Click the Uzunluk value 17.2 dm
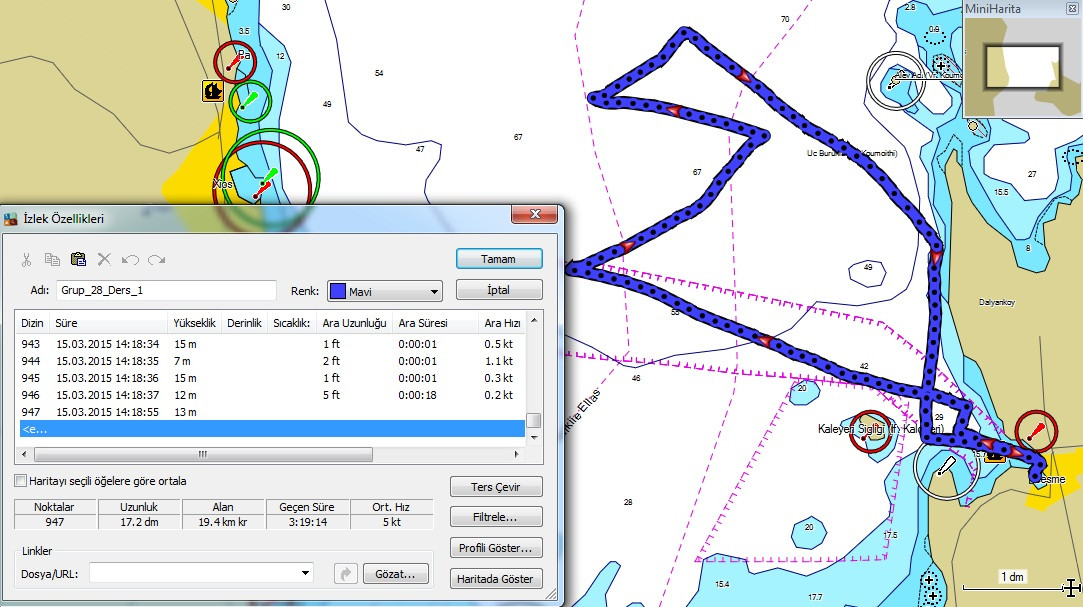1083x607 pixels. click(140, 522)
